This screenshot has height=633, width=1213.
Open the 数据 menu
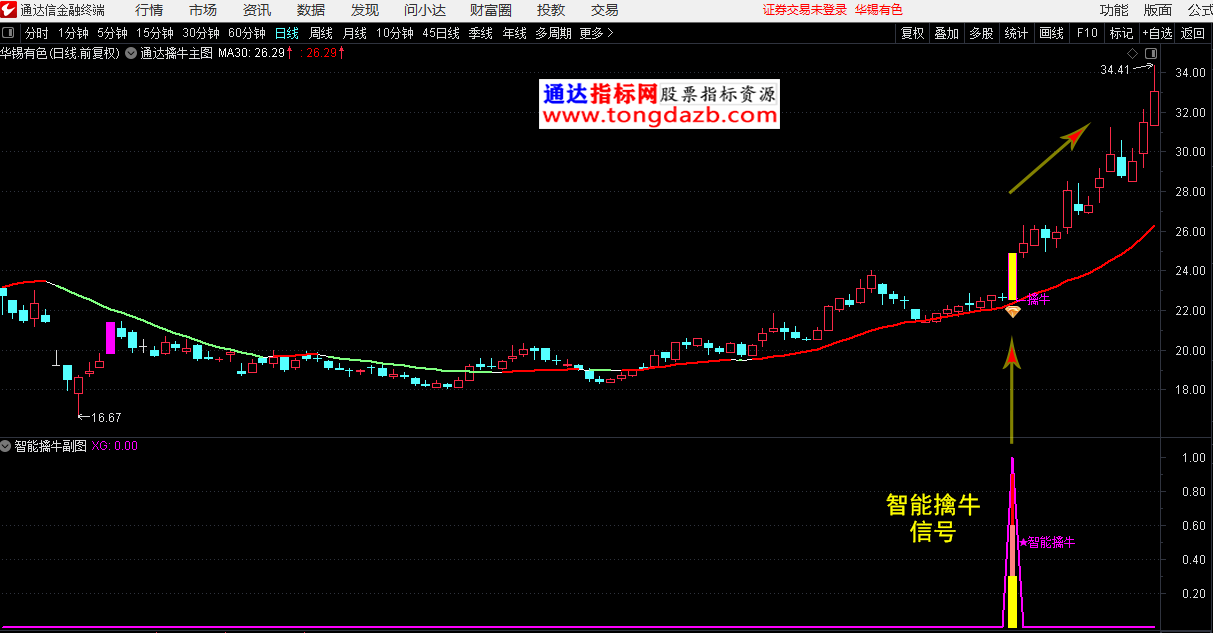(x=311, y=10)
